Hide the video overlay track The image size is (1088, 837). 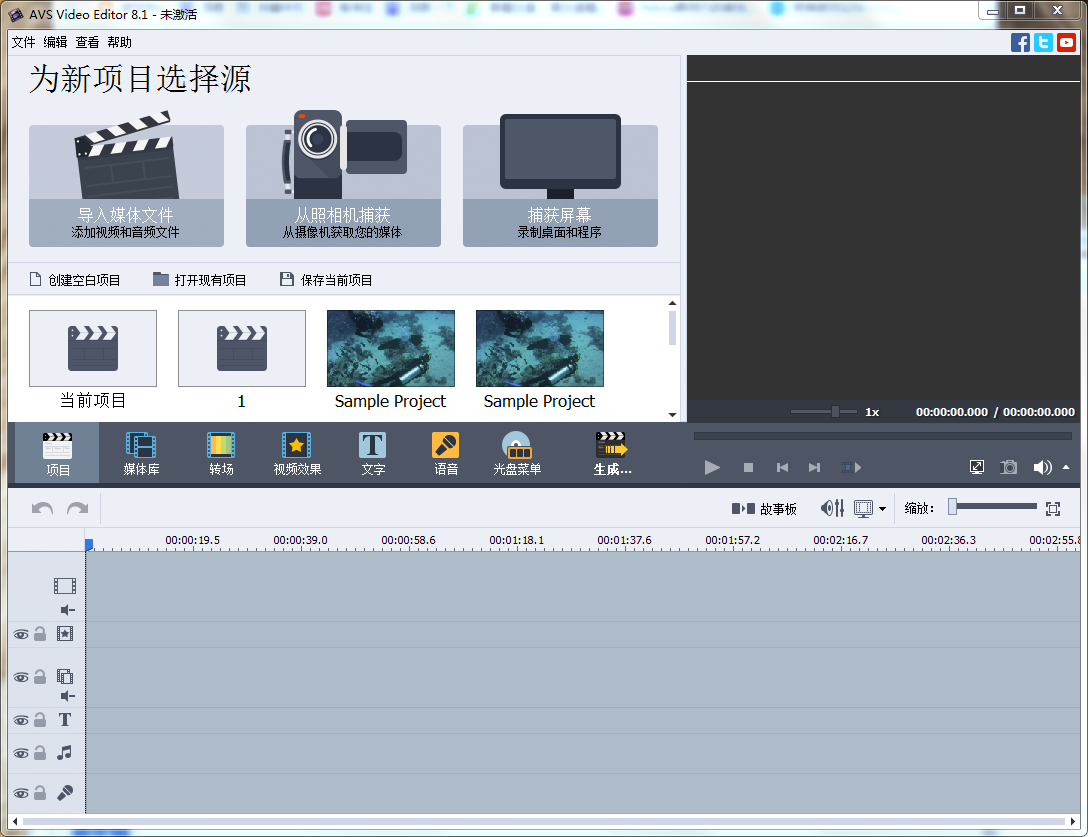click(x=22, y=677)
